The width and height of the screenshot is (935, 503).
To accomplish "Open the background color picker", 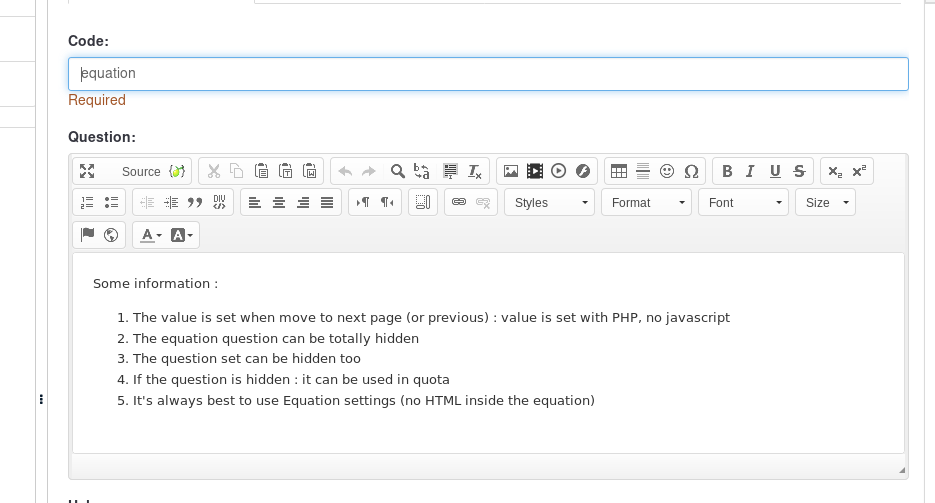I will tap(183, 235).
